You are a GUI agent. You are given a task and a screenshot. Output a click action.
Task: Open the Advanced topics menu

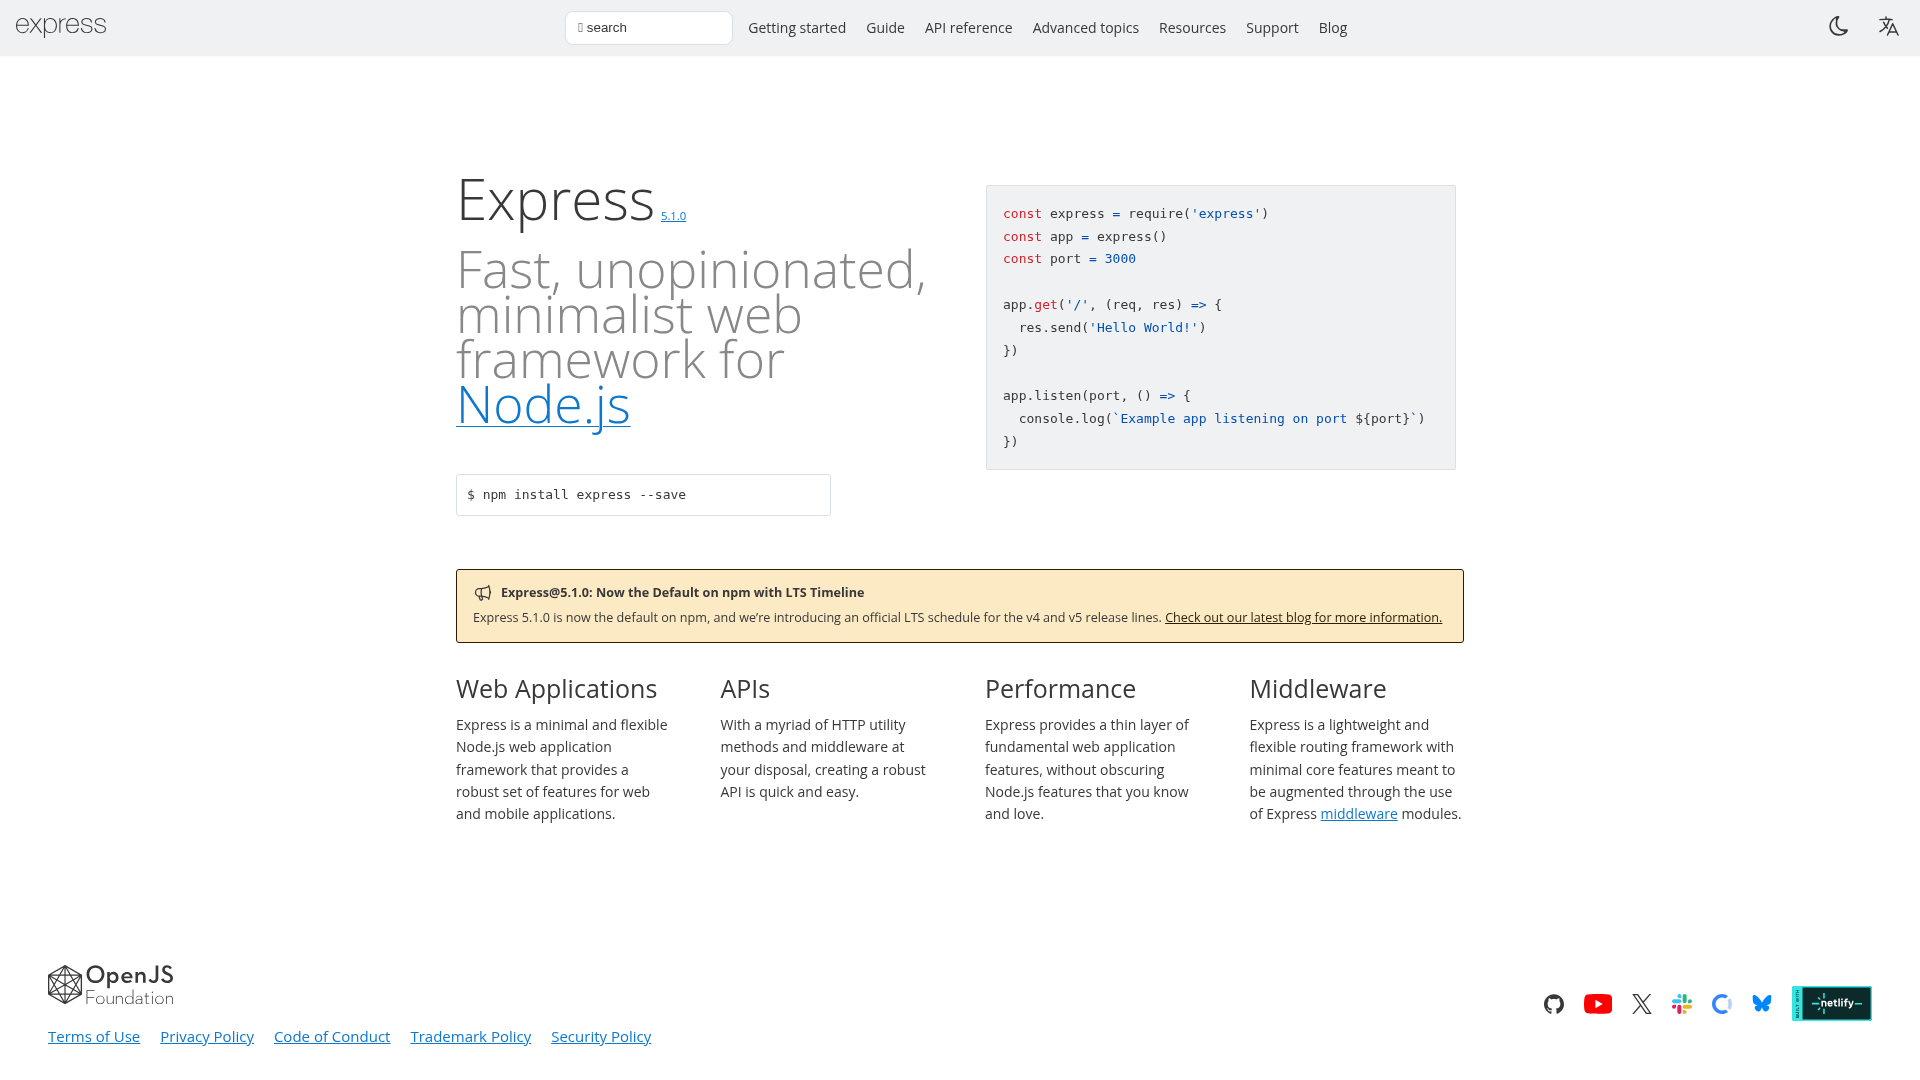[x=1085, y=27]
